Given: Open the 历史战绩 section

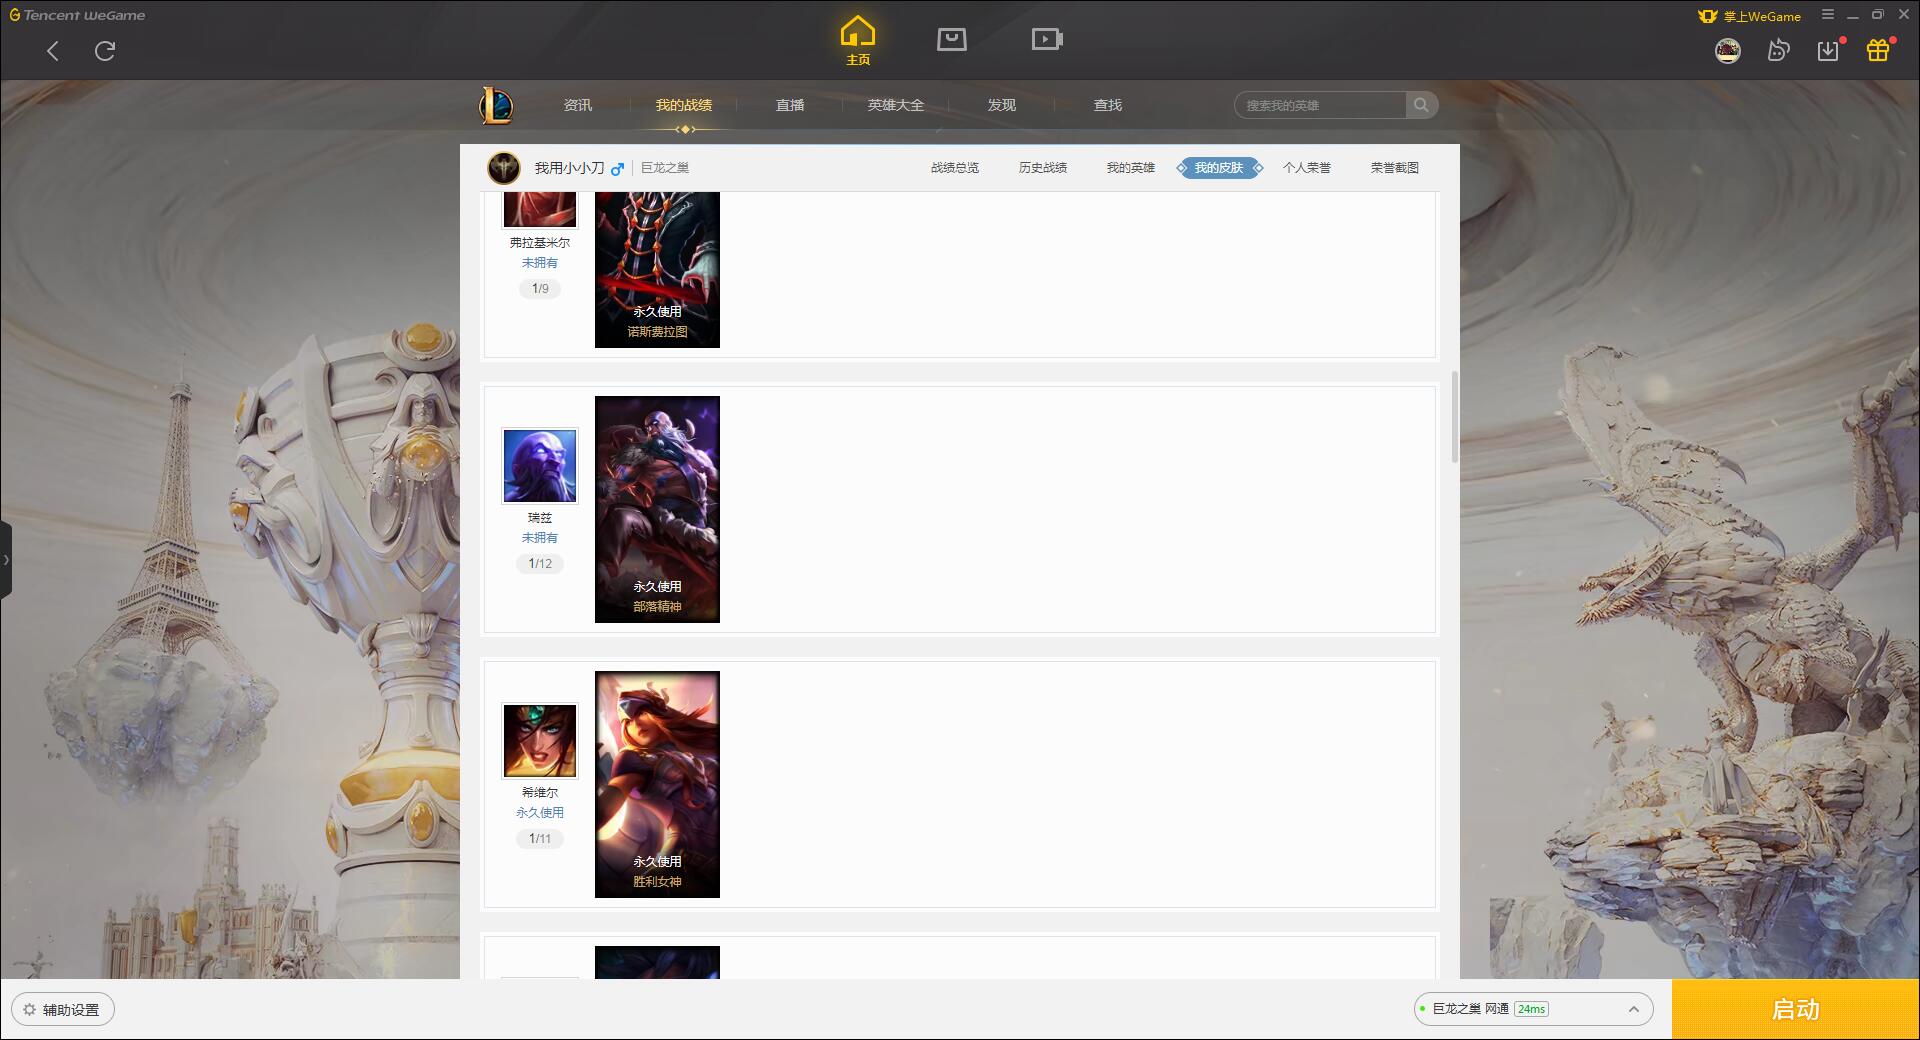Looking at the screenshot, I should [1043, 168].
